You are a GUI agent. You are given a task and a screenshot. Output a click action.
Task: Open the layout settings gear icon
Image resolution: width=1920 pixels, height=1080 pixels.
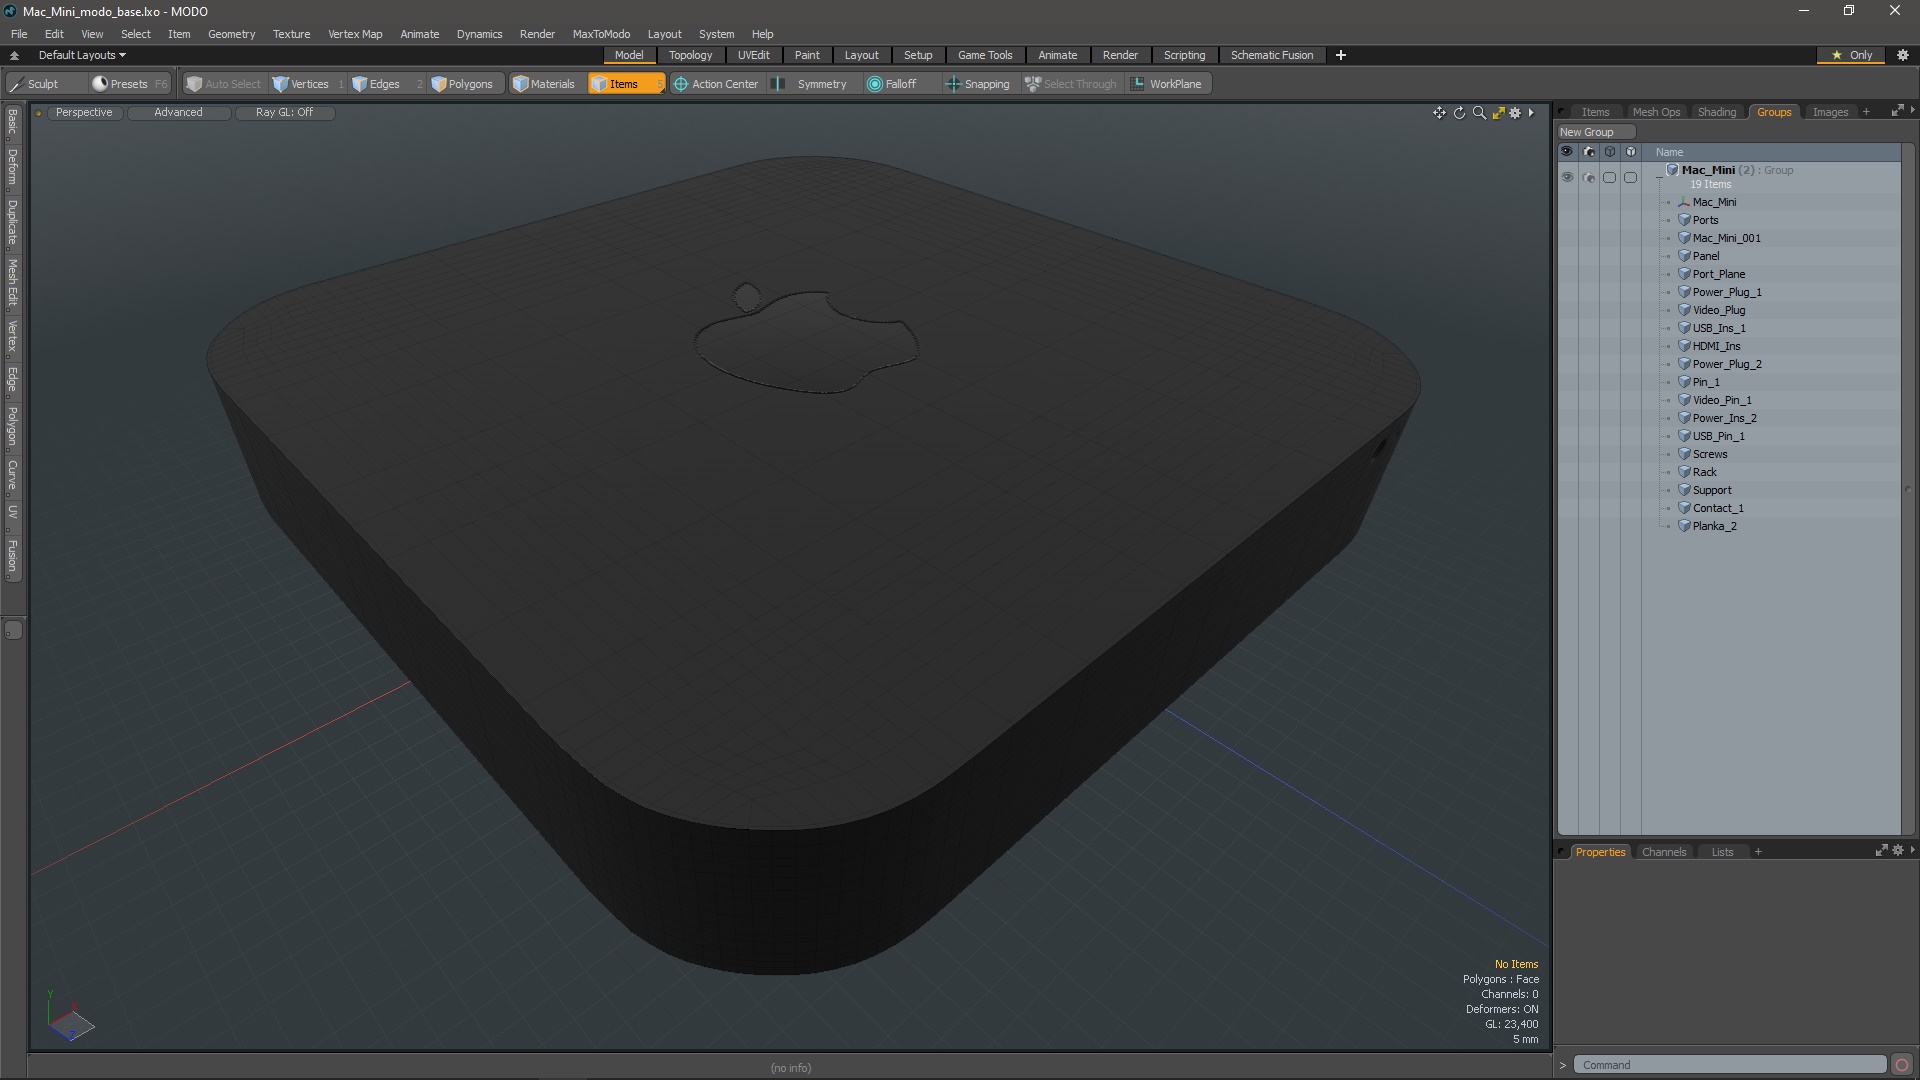tap(1903, 55)
